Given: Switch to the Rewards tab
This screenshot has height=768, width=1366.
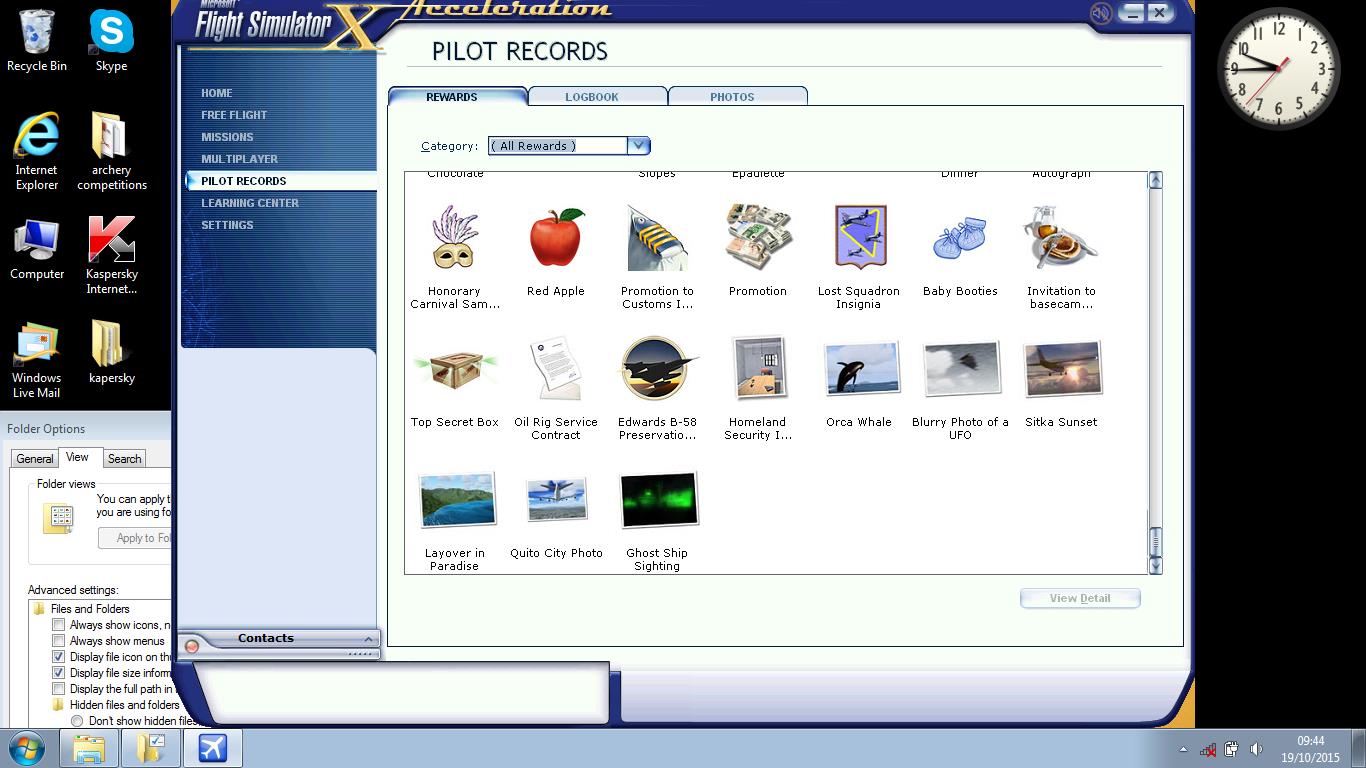Looking at the screenshot, I should (457, 96).
